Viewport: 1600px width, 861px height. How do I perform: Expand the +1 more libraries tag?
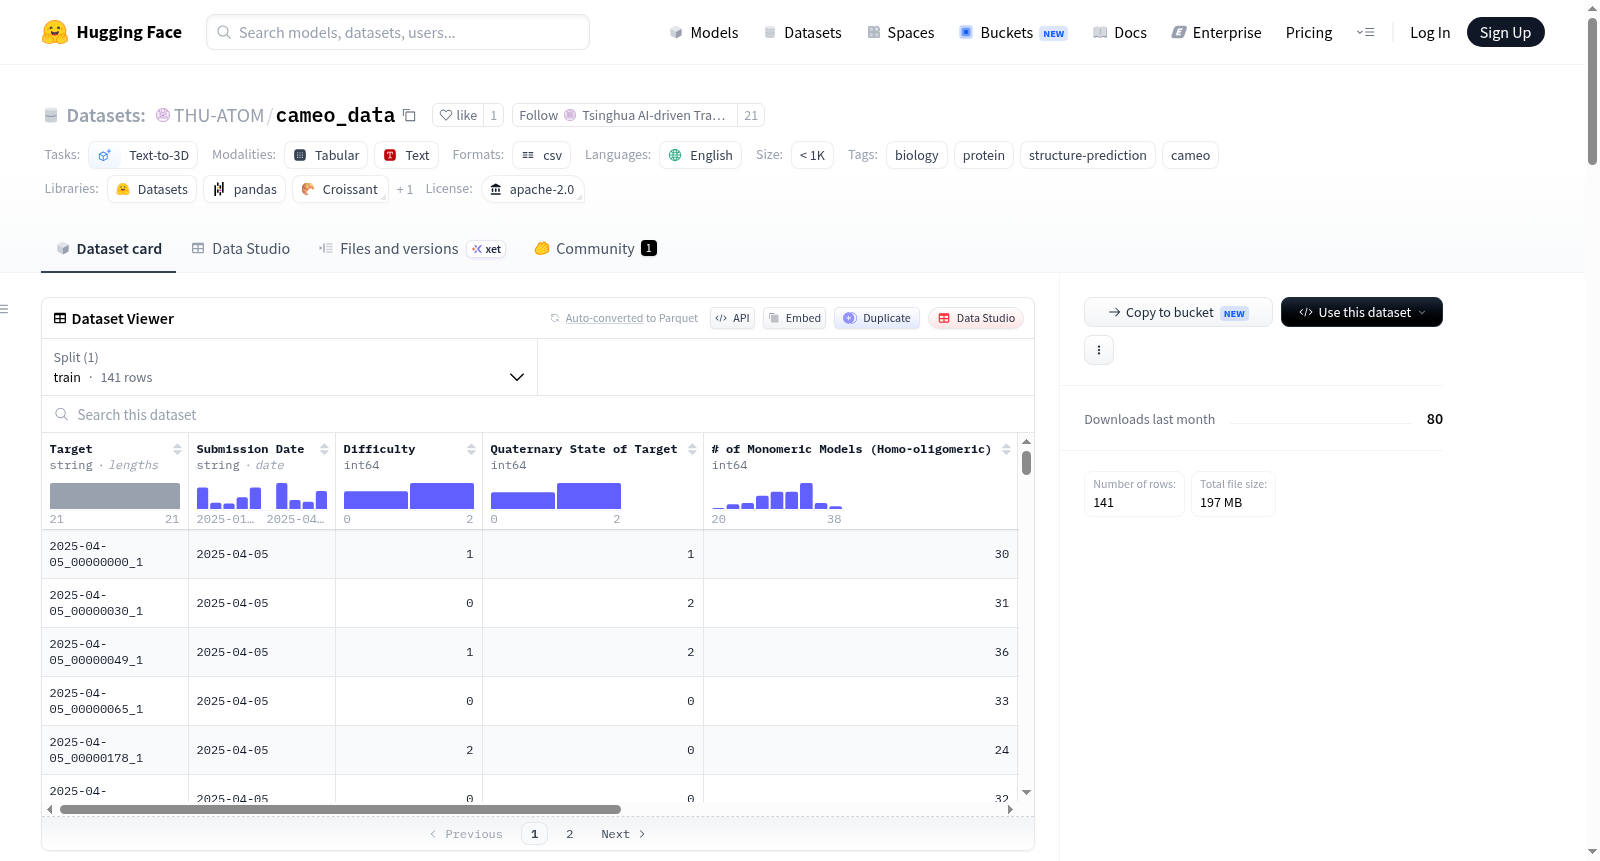(404, 189)
